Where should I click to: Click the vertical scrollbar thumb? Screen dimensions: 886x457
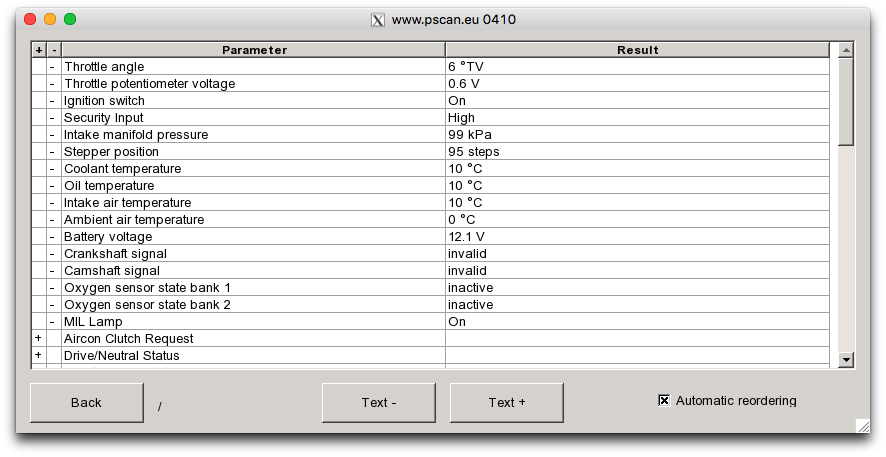coord(846,102)
